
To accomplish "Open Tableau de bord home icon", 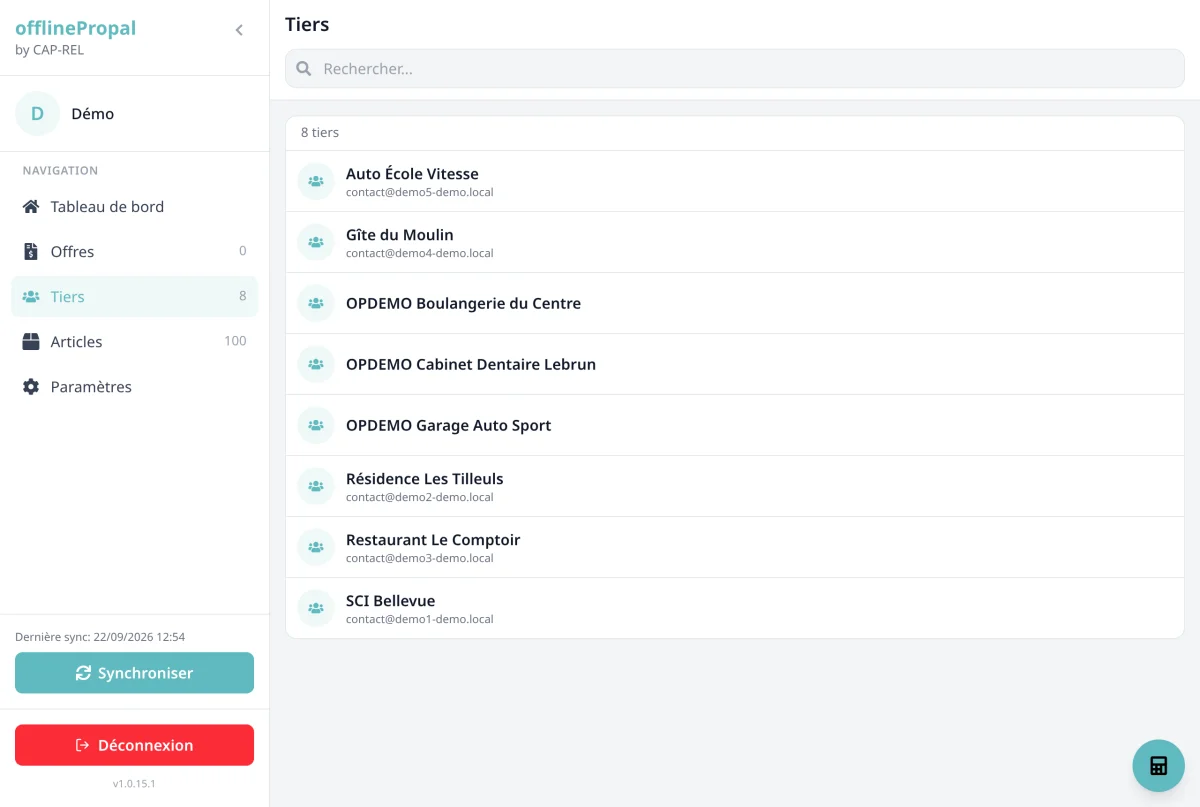I will click(x=31, y=207).
